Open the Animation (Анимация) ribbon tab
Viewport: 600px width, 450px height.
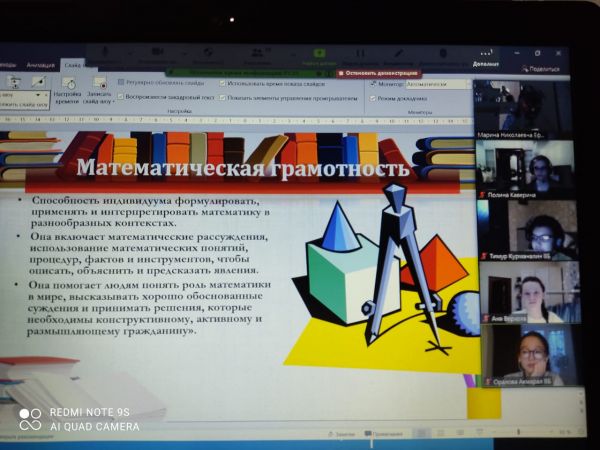coord(40,65)
